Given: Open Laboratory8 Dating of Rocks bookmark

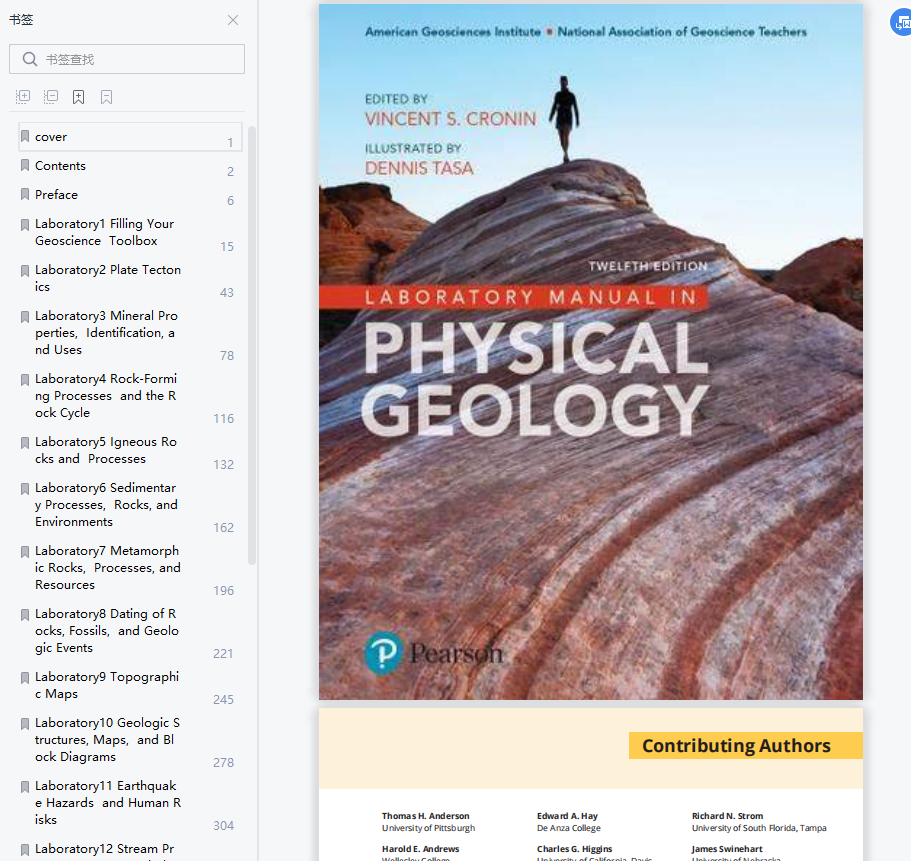Looking at the screenshot, I should [x=107, y=630].
